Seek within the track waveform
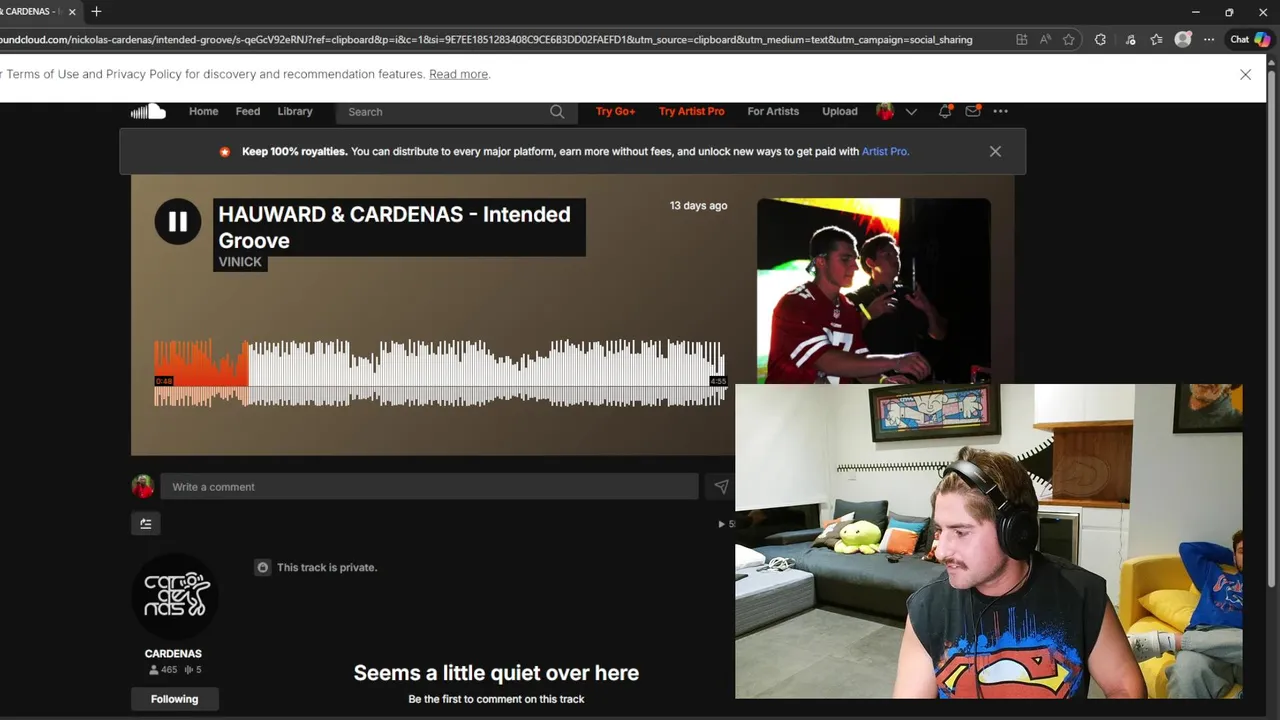Image resolution: width=1280 pixels, height=720 pixels. (x=440, y=373)
